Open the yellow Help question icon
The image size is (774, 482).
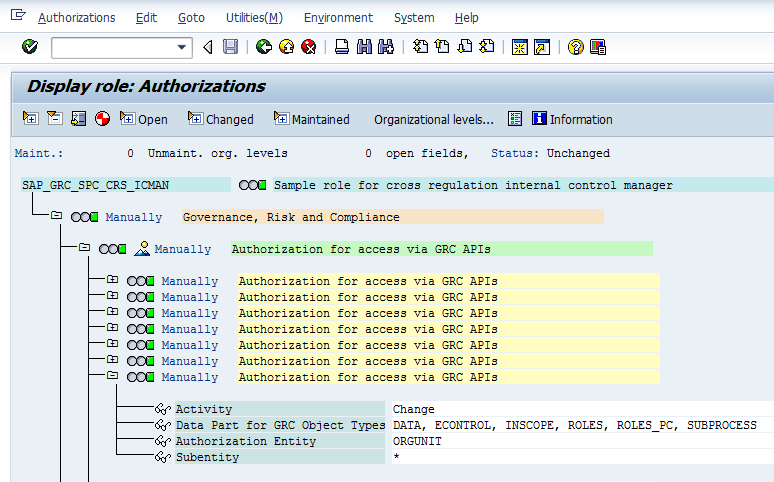point(576,47)
